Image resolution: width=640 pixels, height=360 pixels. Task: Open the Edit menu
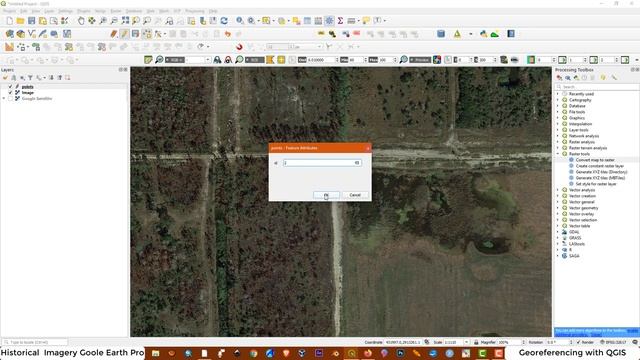23,11
